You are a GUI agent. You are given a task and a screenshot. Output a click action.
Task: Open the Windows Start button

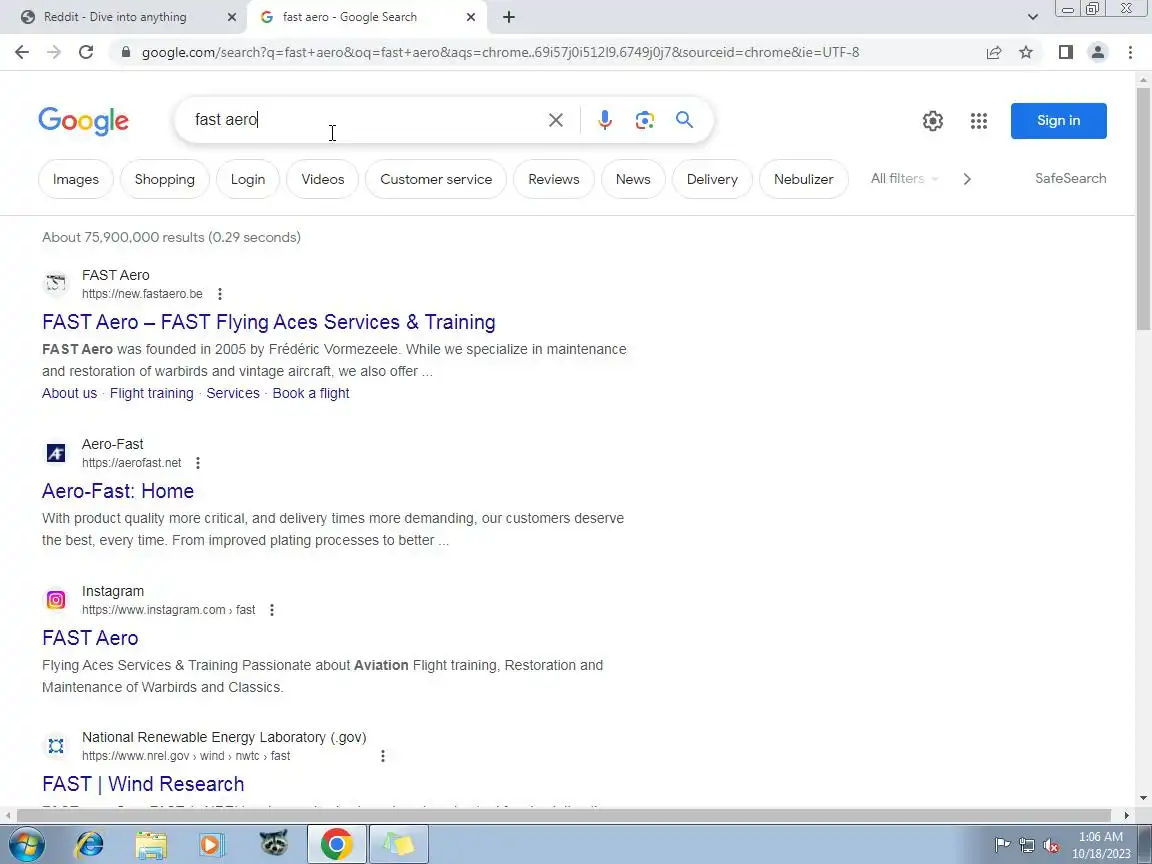pos(26,844)
